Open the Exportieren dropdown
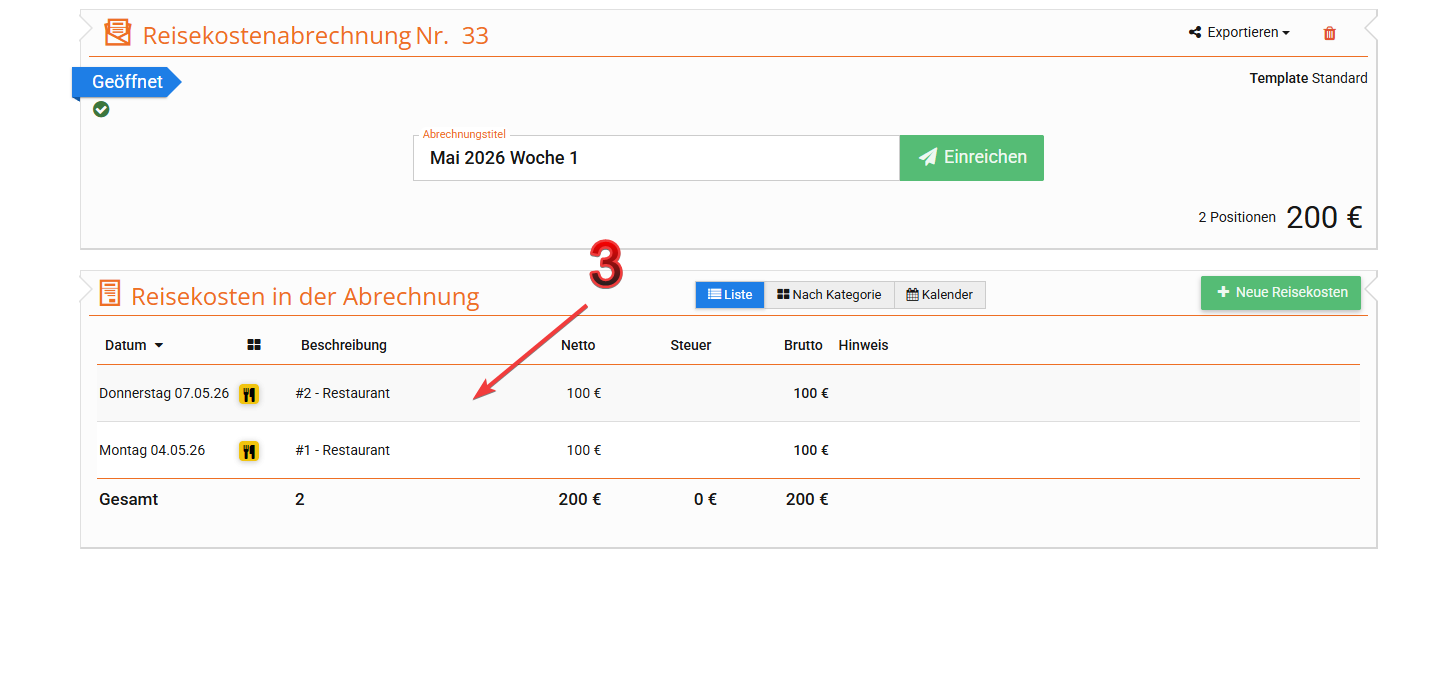 pos(1239,32)
